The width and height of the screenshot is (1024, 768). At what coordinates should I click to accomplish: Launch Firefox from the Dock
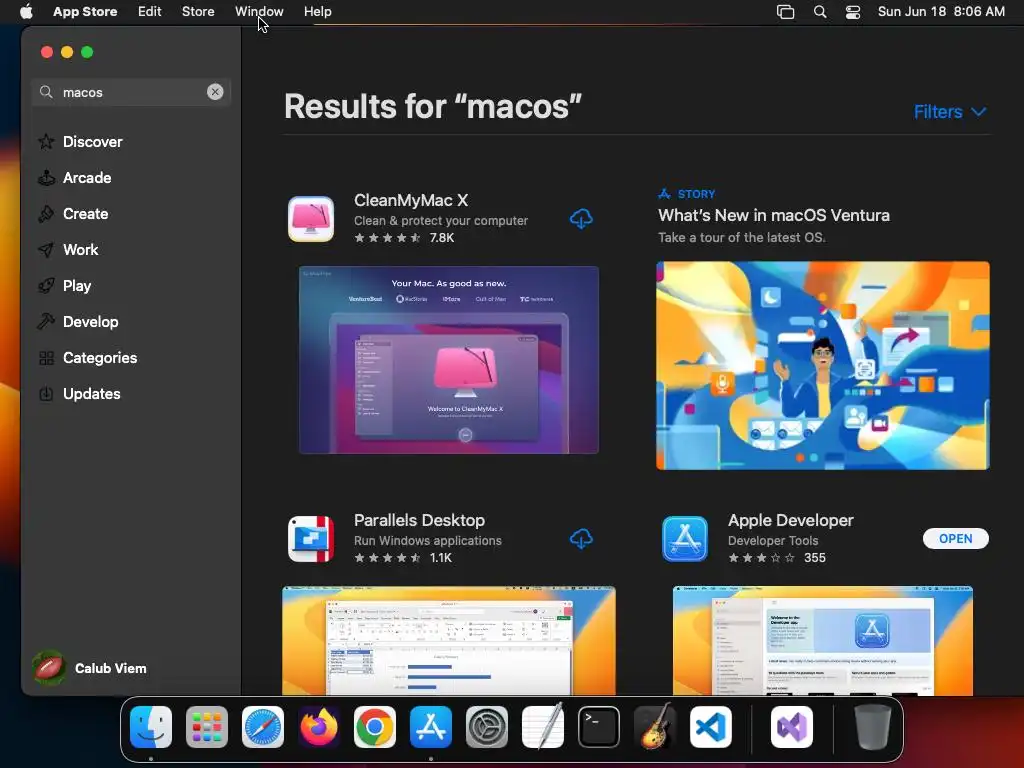[x=319, y=727]
